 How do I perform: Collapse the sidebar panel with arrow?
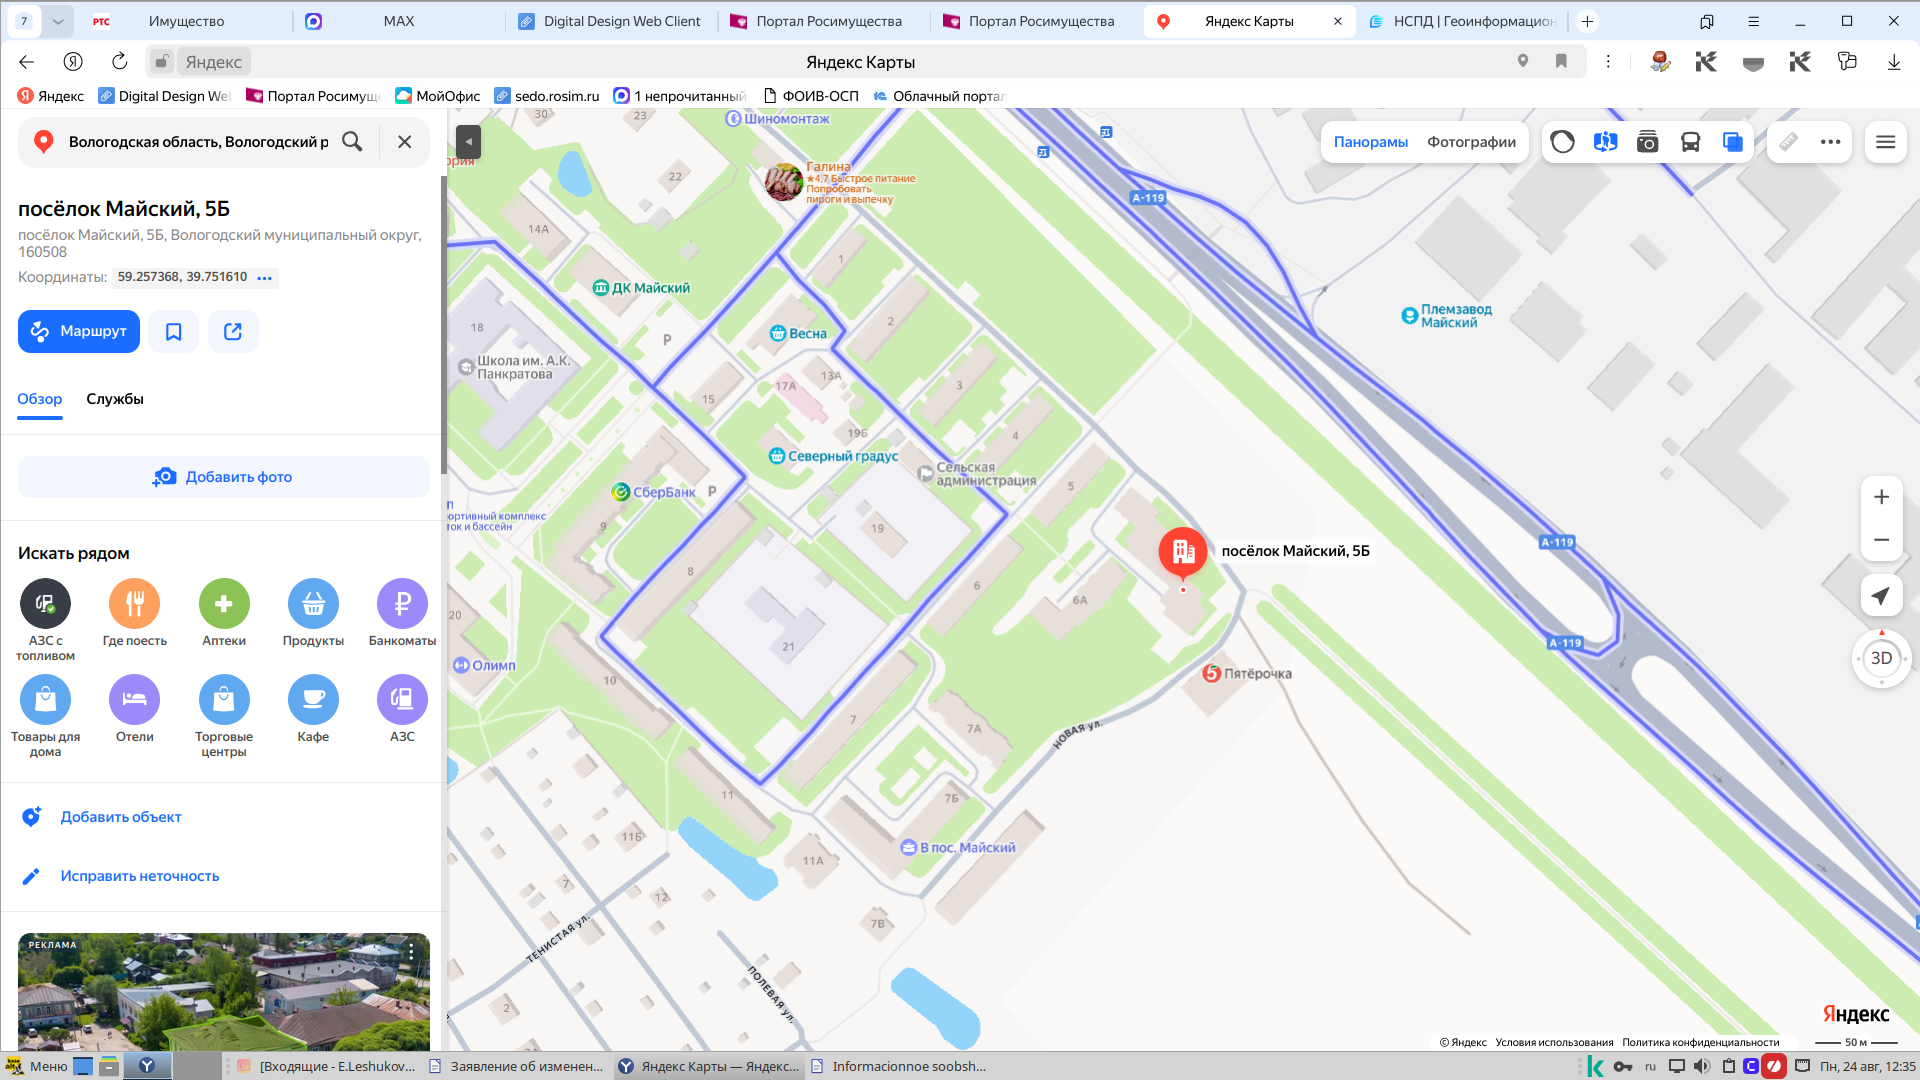click(x=468, y=142)
